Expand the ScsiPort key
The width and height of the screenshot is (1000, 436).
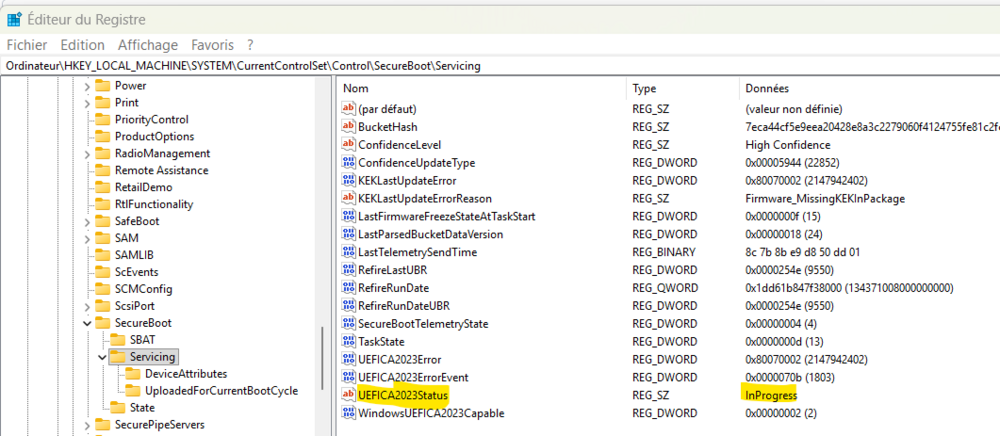(x=87, y=306)
